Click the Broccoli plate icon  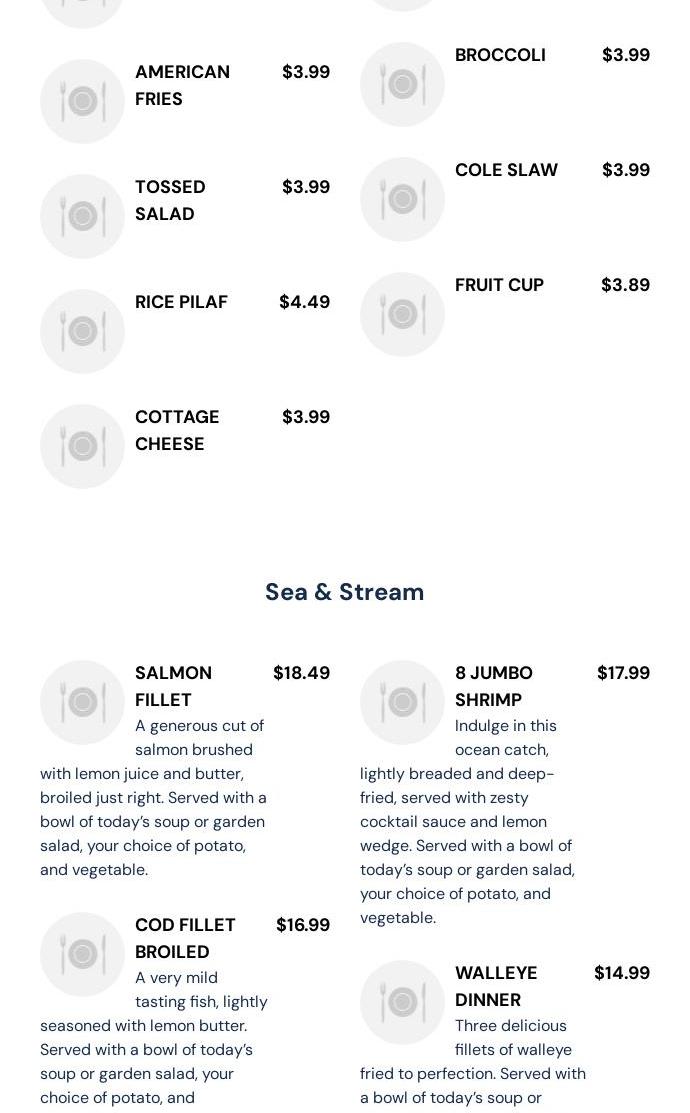click(x=402, y=84)
